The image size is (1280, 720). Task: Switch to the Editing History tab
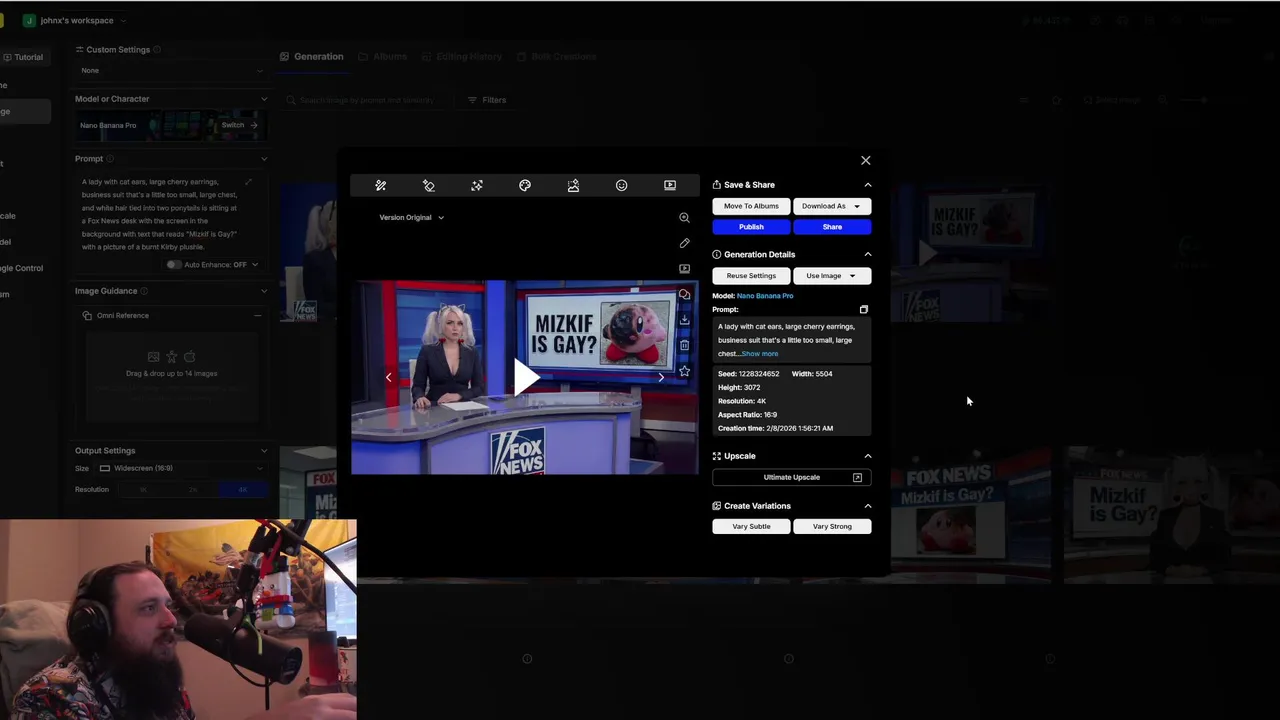click(461, 57)
